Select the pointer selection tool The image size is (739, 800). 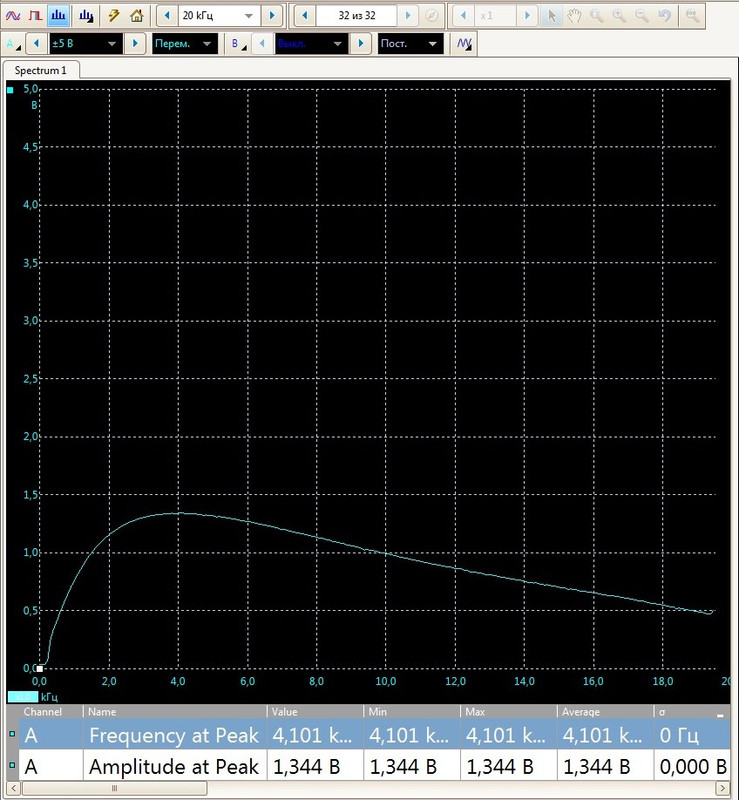552,16
